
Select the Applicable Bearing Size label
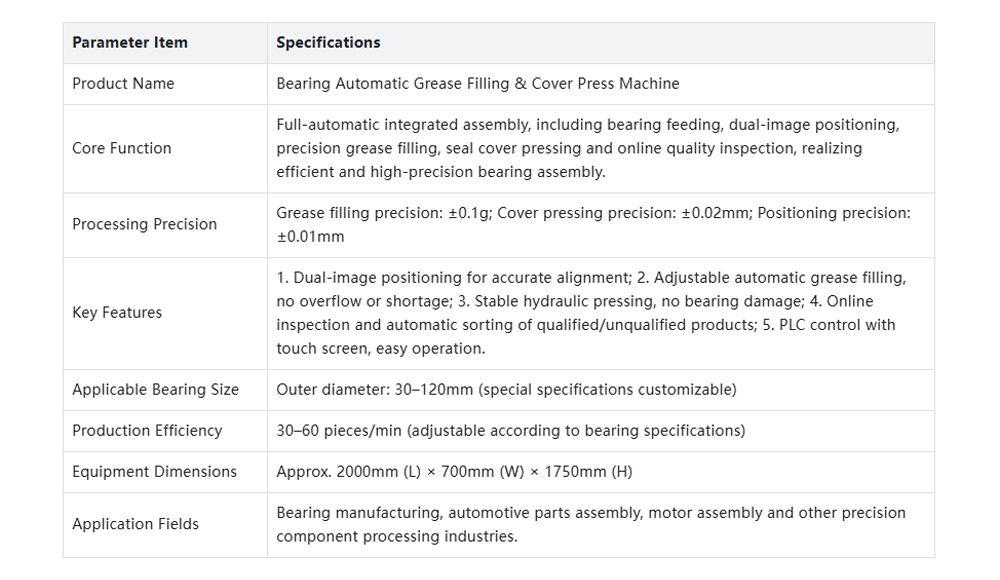pyautogui.click(x=155, y=390)
